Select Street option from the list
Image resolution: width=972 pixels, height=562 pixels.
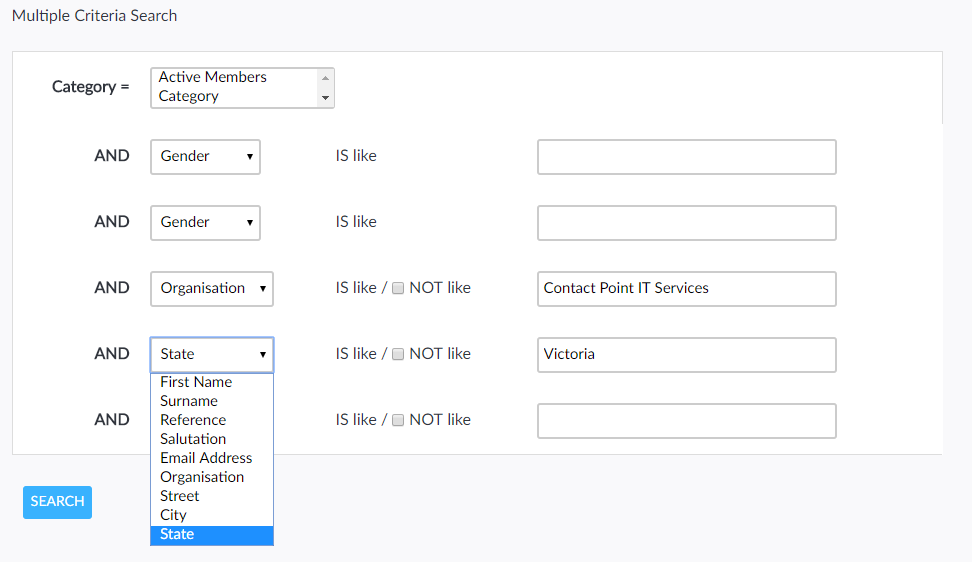[180, 496]
